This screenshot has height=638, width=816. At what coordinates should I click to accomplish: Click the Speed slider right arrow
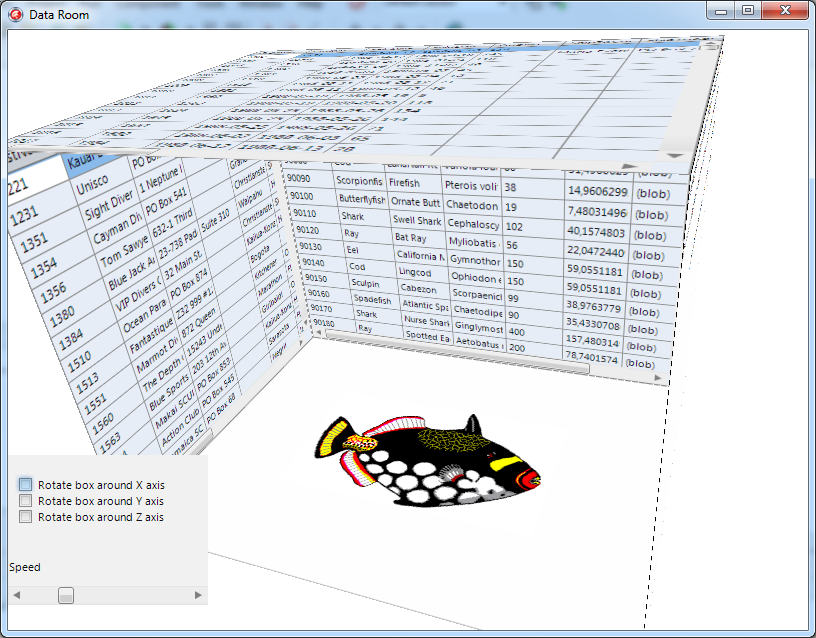point(198,595)
